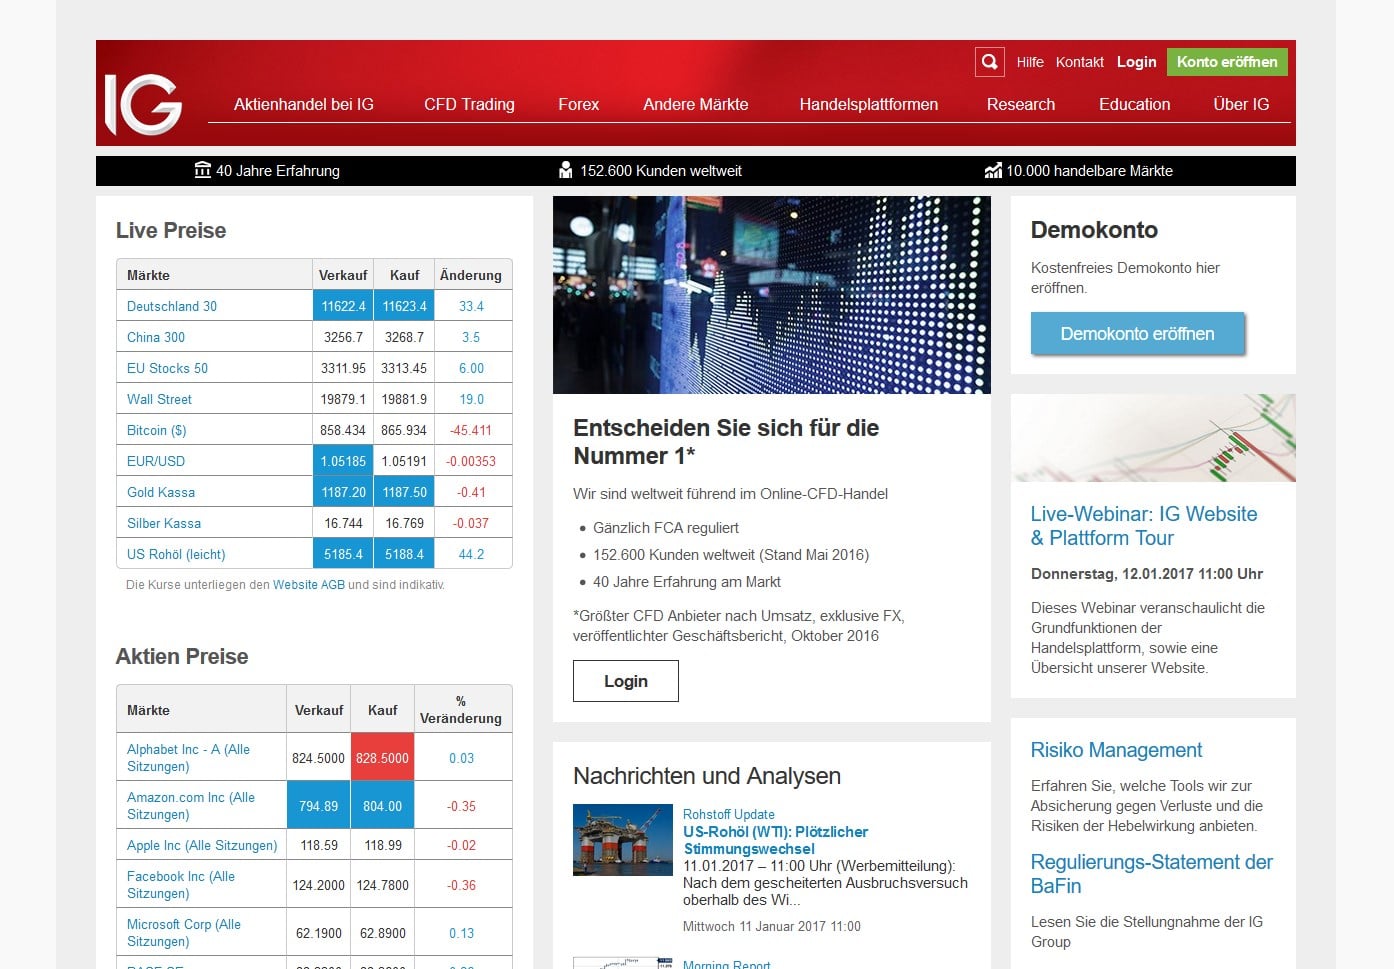Viewport: 1394px width, 969px height.
Task: Open Regulierungs-Statement der BaFin link
Action: point(1152,874)
